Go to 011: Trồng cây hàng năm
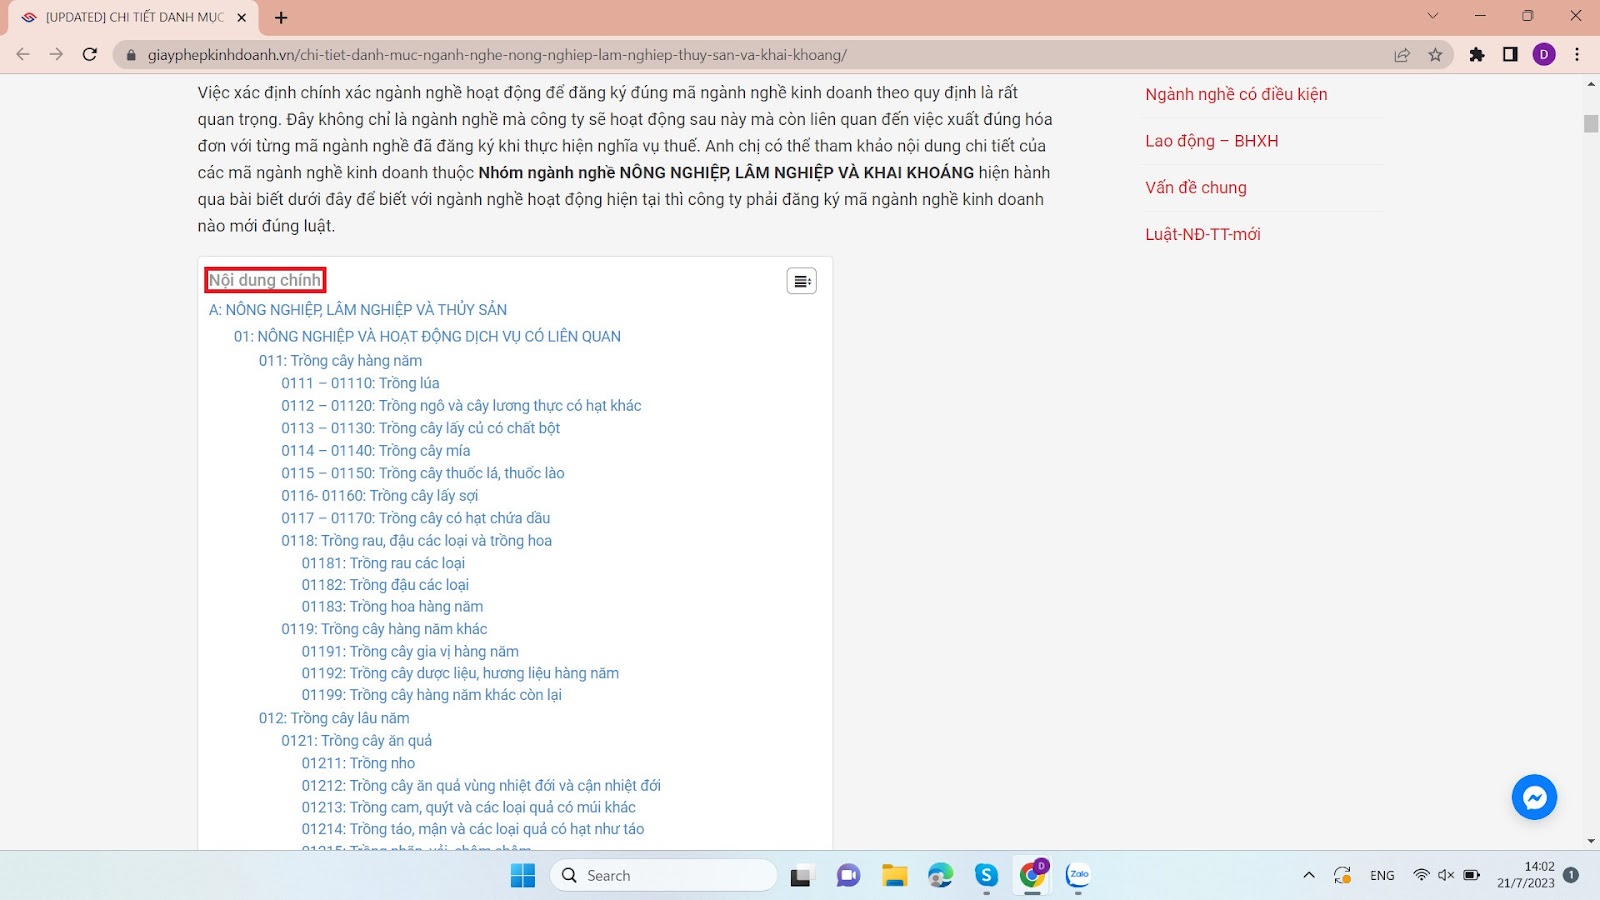The image size is (1600, 900). (x=340, y=361)
